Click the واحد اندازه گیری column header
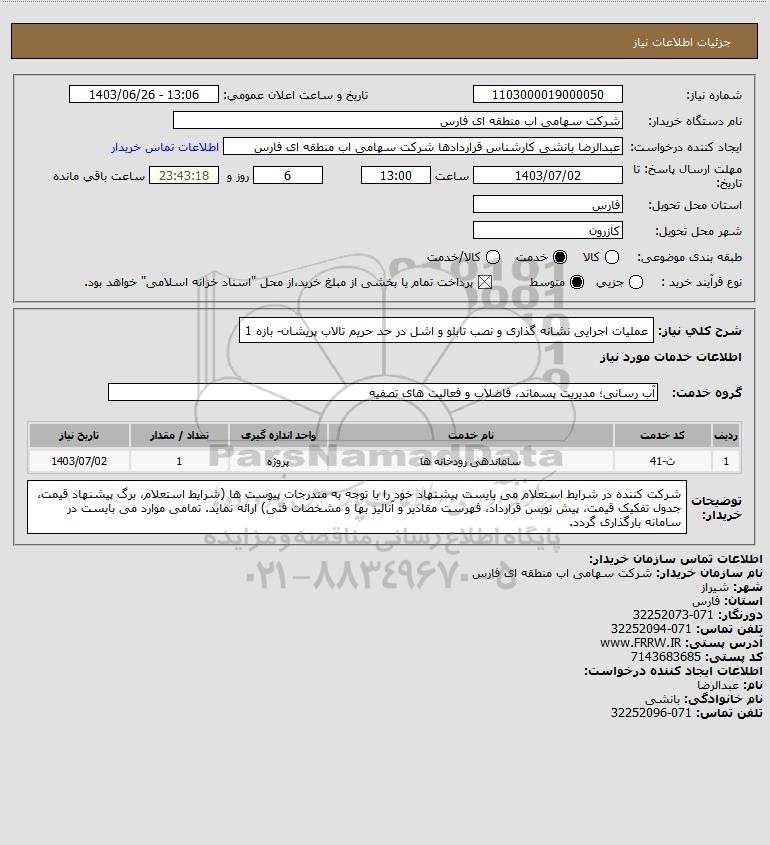The image size is (770, 845). [x=278, y=435]
